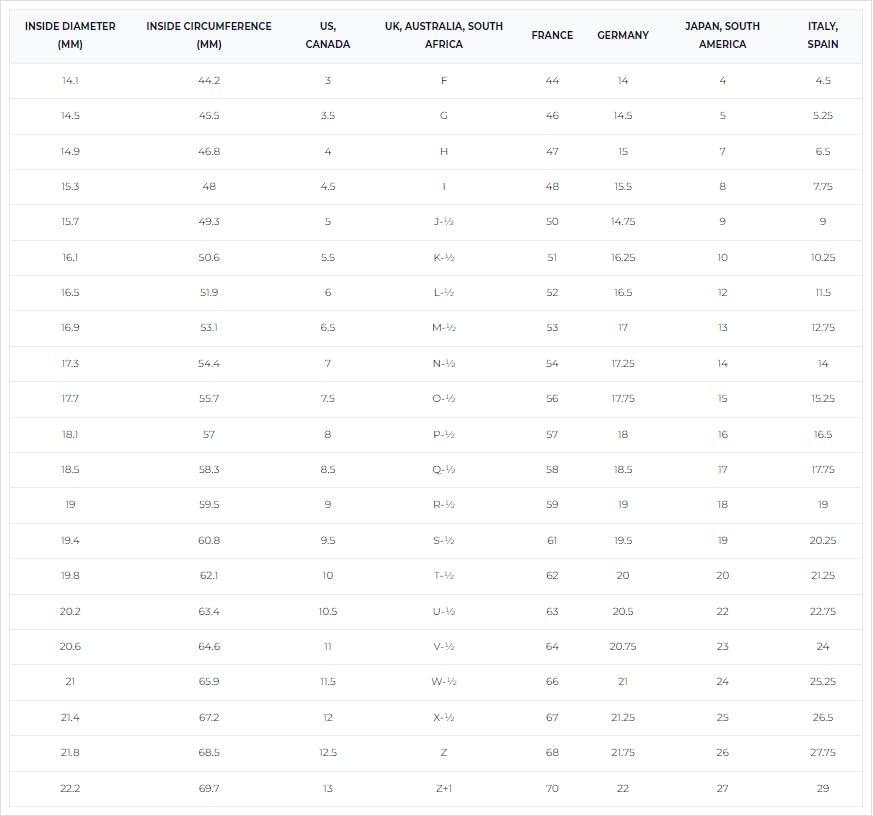Click the Z+1 UK size cell
Viewport: 873px width, 816px height.
(x=444, y=788)
